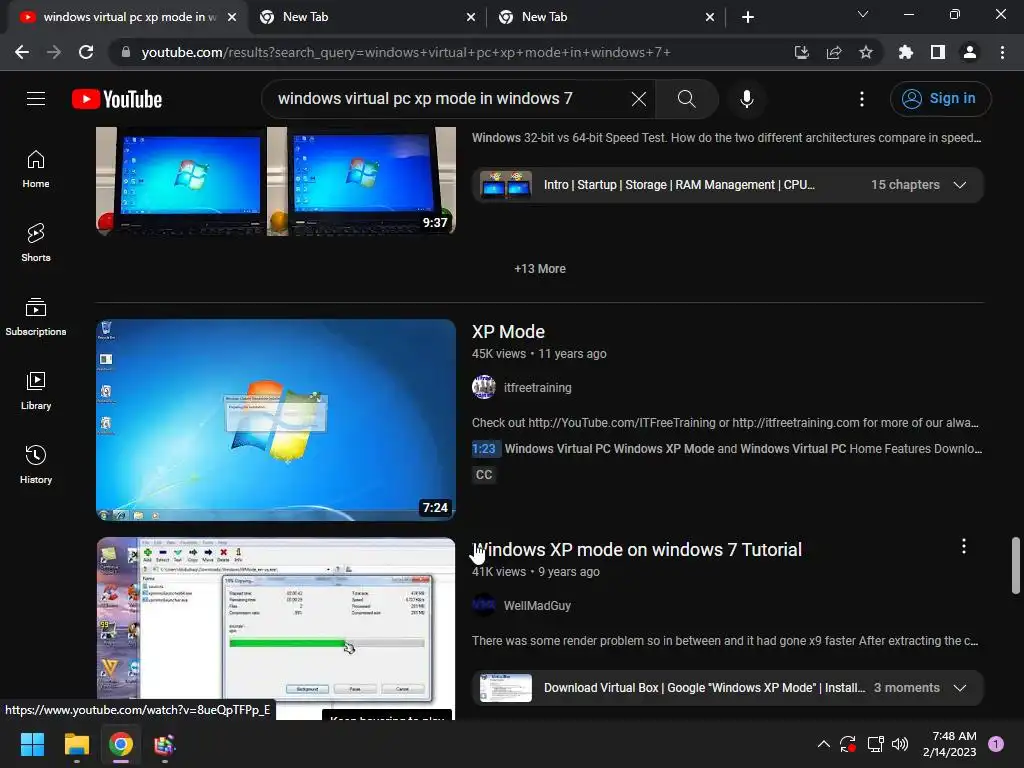1024x768 pixels.
Task: Jump to the 1:23 timestamp of XP Mode
Action: pyautogui.click(x=484, y=449)
